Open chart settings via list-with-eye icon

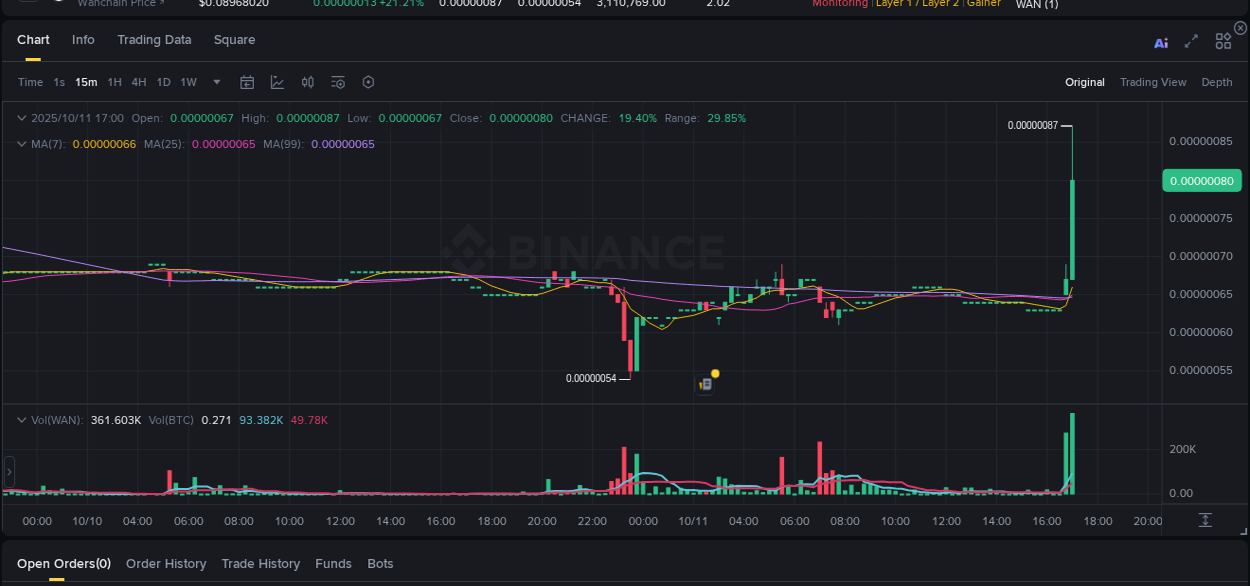tap(337, 82)
